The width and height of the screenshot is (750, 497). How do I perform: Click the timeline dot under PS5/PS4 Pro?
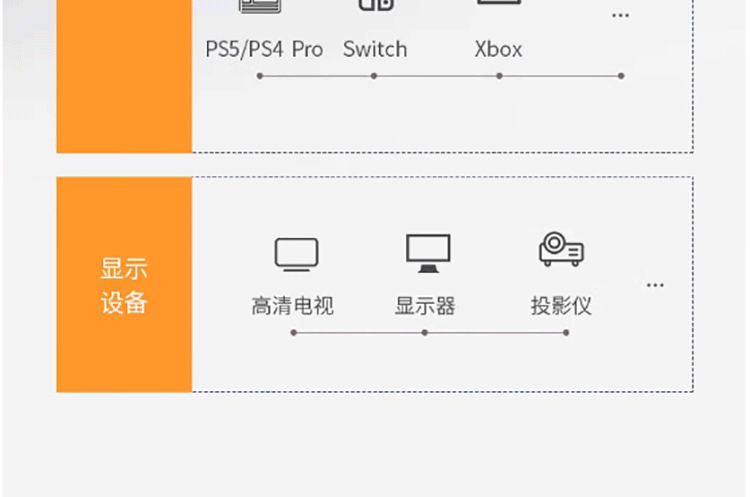click(x=260, y=76)
